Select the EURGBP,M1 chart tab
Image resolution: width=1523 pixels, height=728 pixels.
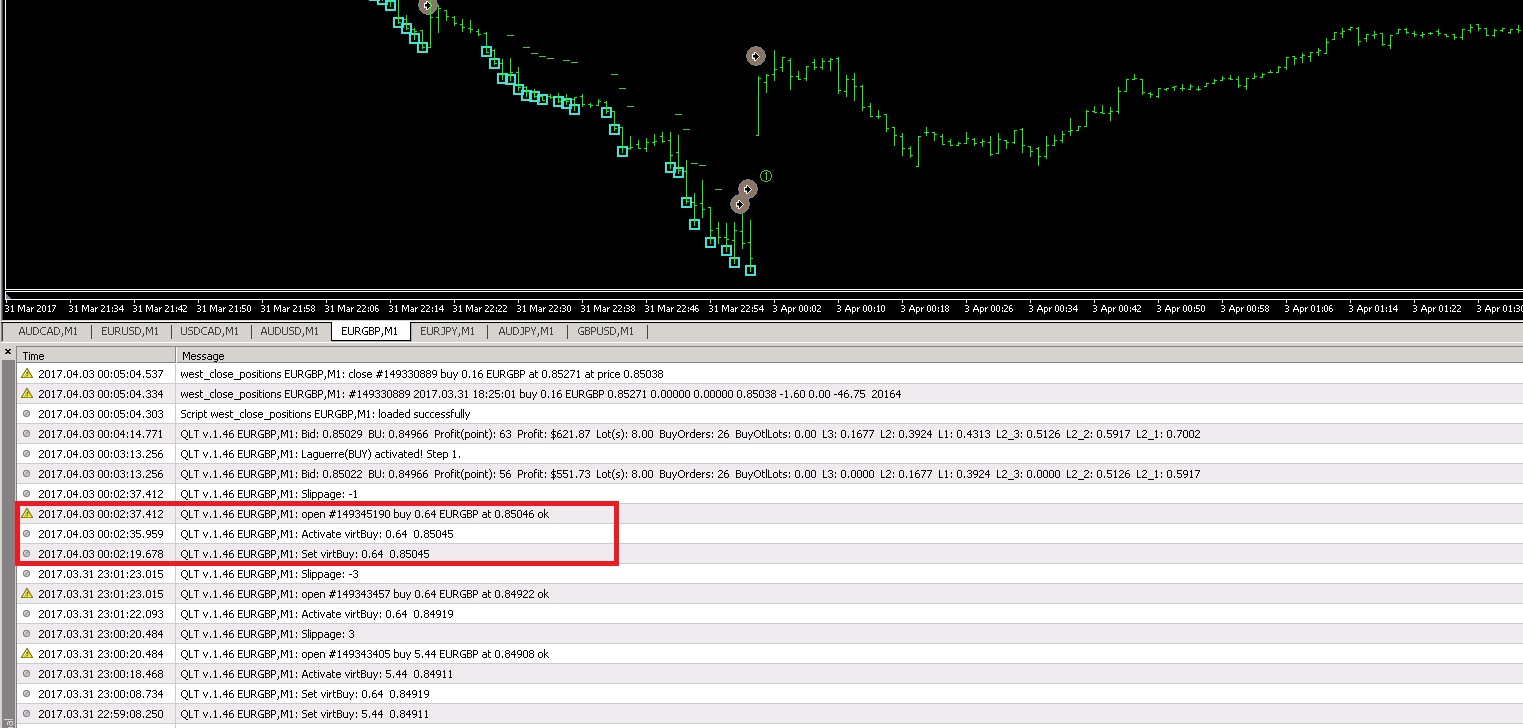[x=369, y=331]
